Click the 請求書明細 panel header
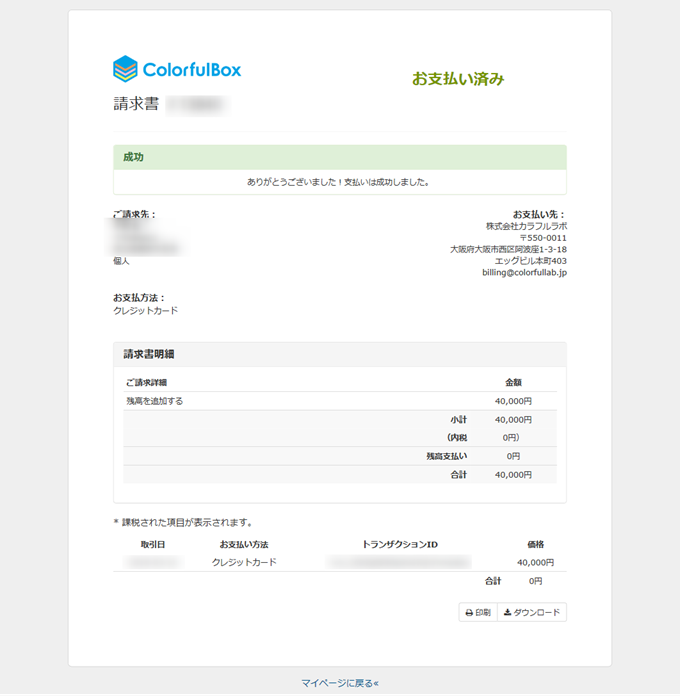This screenshot has height=696, width=680. 340,354
